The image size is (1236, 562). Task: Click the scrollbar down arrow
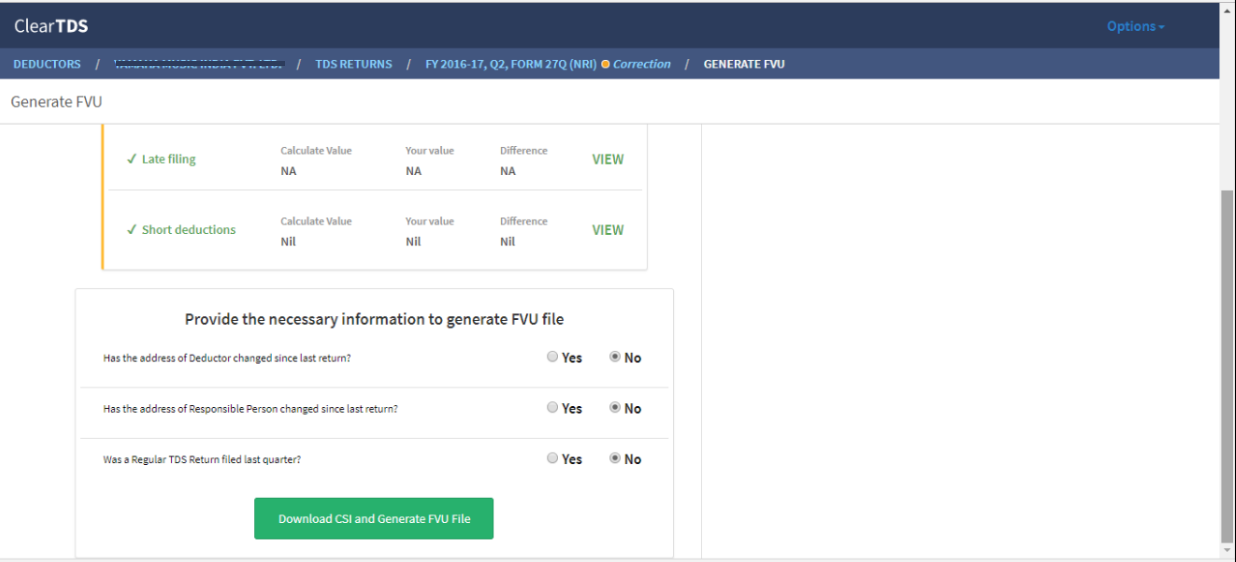(1227, 550)
